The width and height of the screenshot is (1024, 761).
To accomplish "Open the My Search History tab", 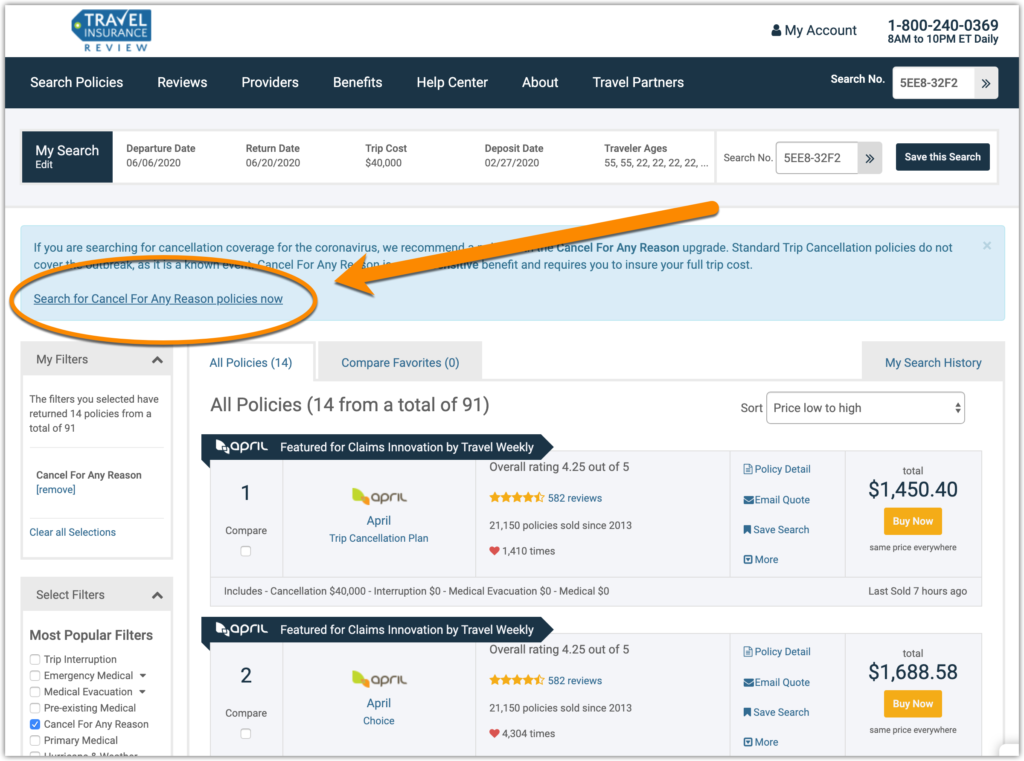I will pos(933,363).
